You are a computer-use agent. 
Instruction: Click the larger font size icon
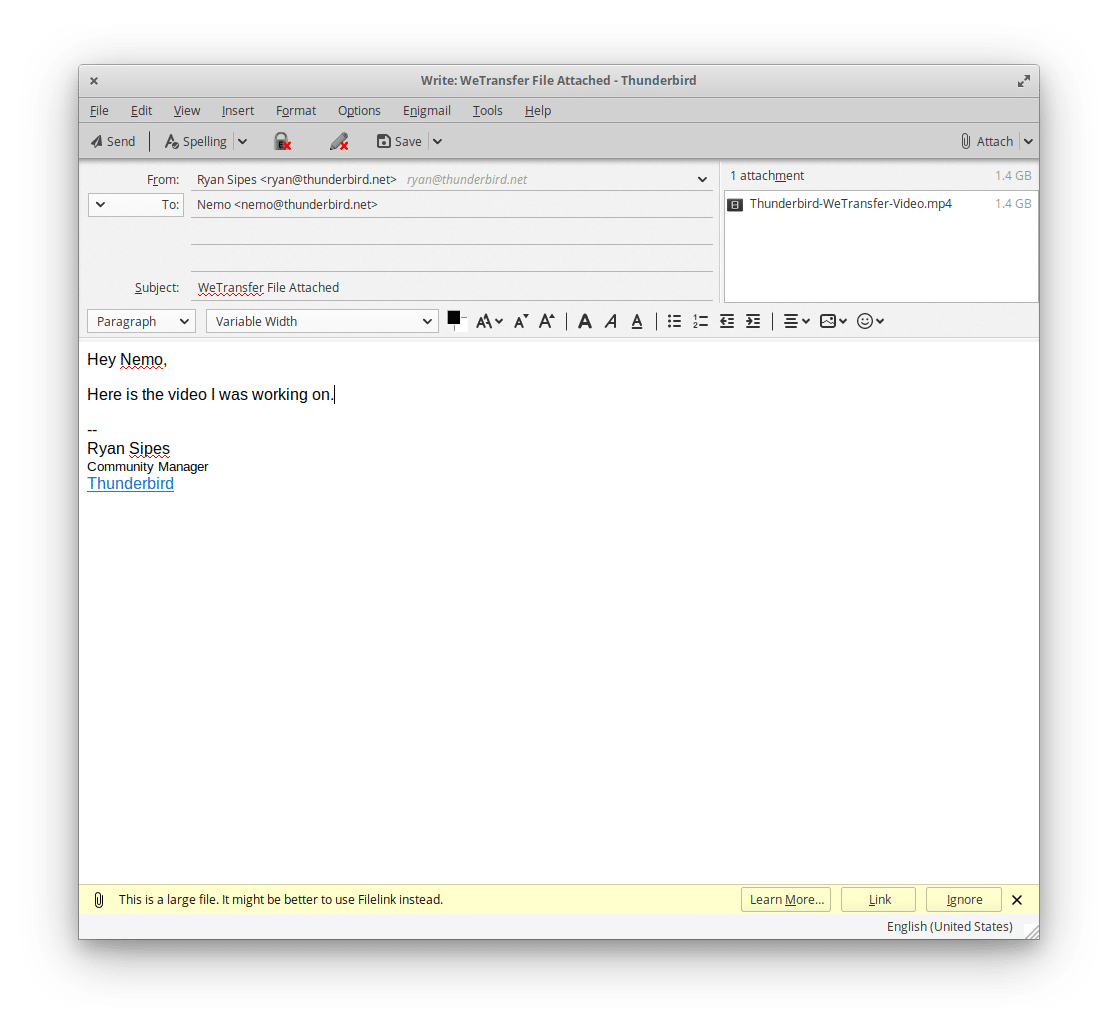[546, 321]
